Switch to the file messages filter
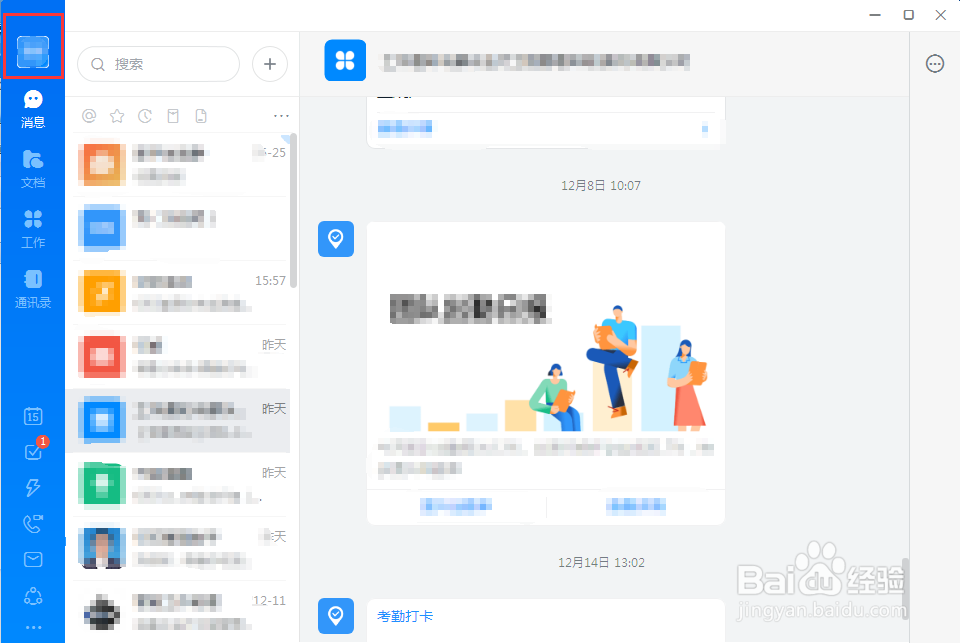Screen dimensions: 960x643 pyautogui.click(x=200, y=115)
